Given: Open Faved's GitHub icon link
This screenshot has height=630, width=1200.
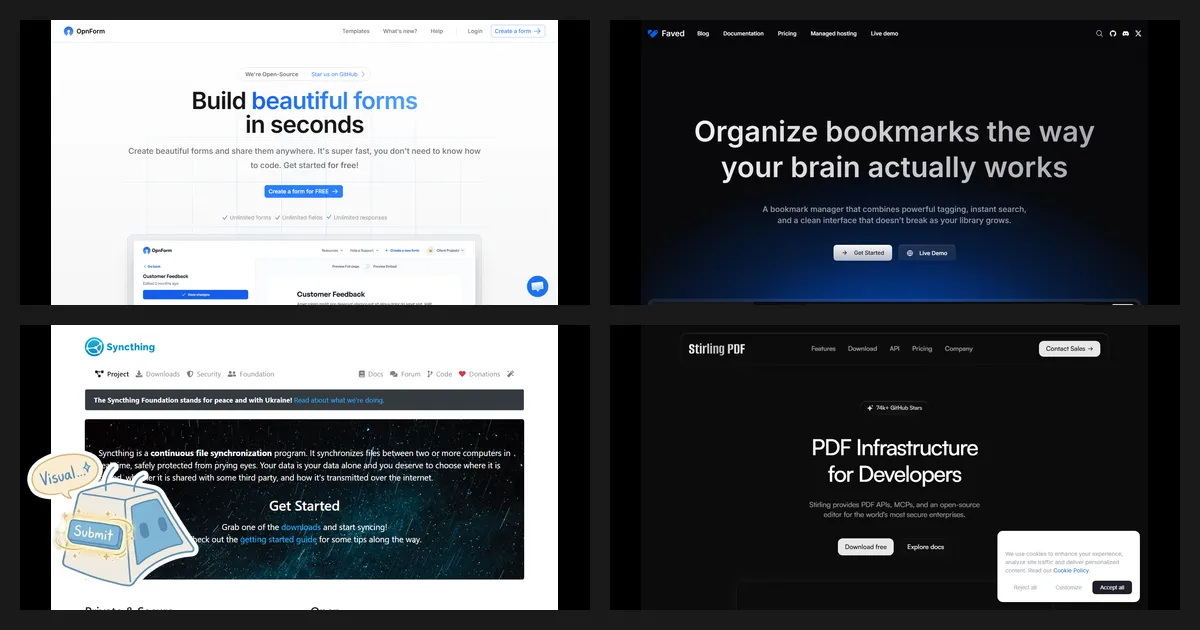Looking at the screenshot, I should point(1113,33).
